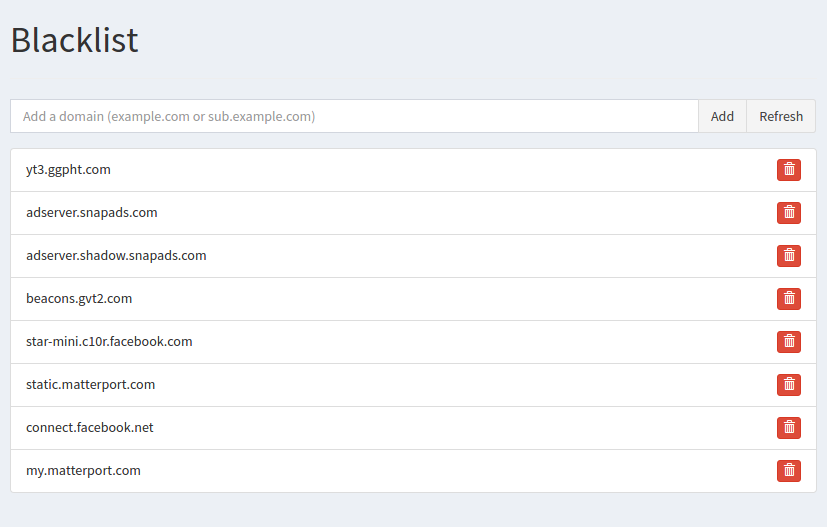The width and height of the screenshot is (827, 527).
Task: Remove my.matterport.com using trash button
Action: coord(788,471)
